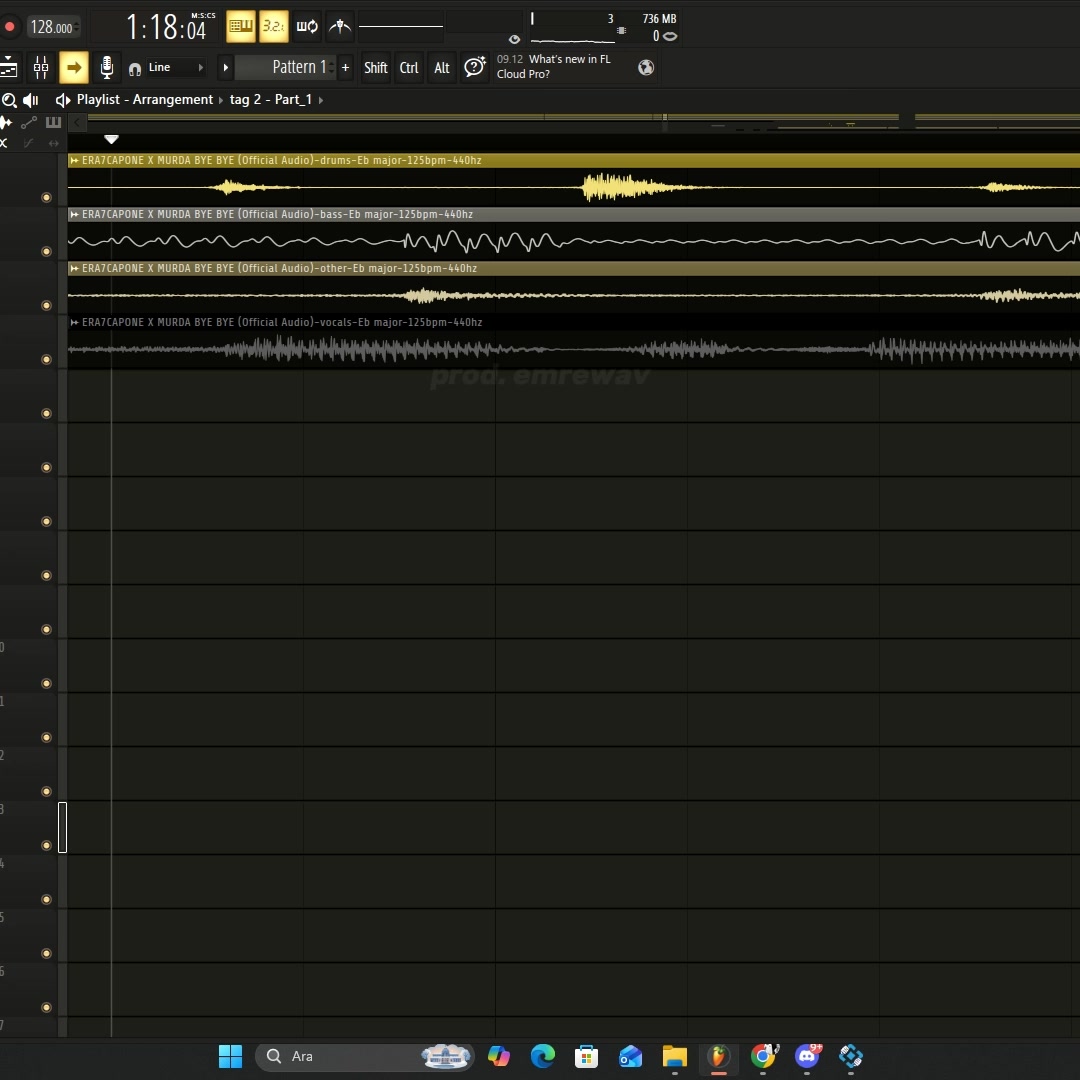Click tag 2 - Part_1 breadcrumb
Viewport: 1080px width, 1080px height.
(x=271, y=99)
